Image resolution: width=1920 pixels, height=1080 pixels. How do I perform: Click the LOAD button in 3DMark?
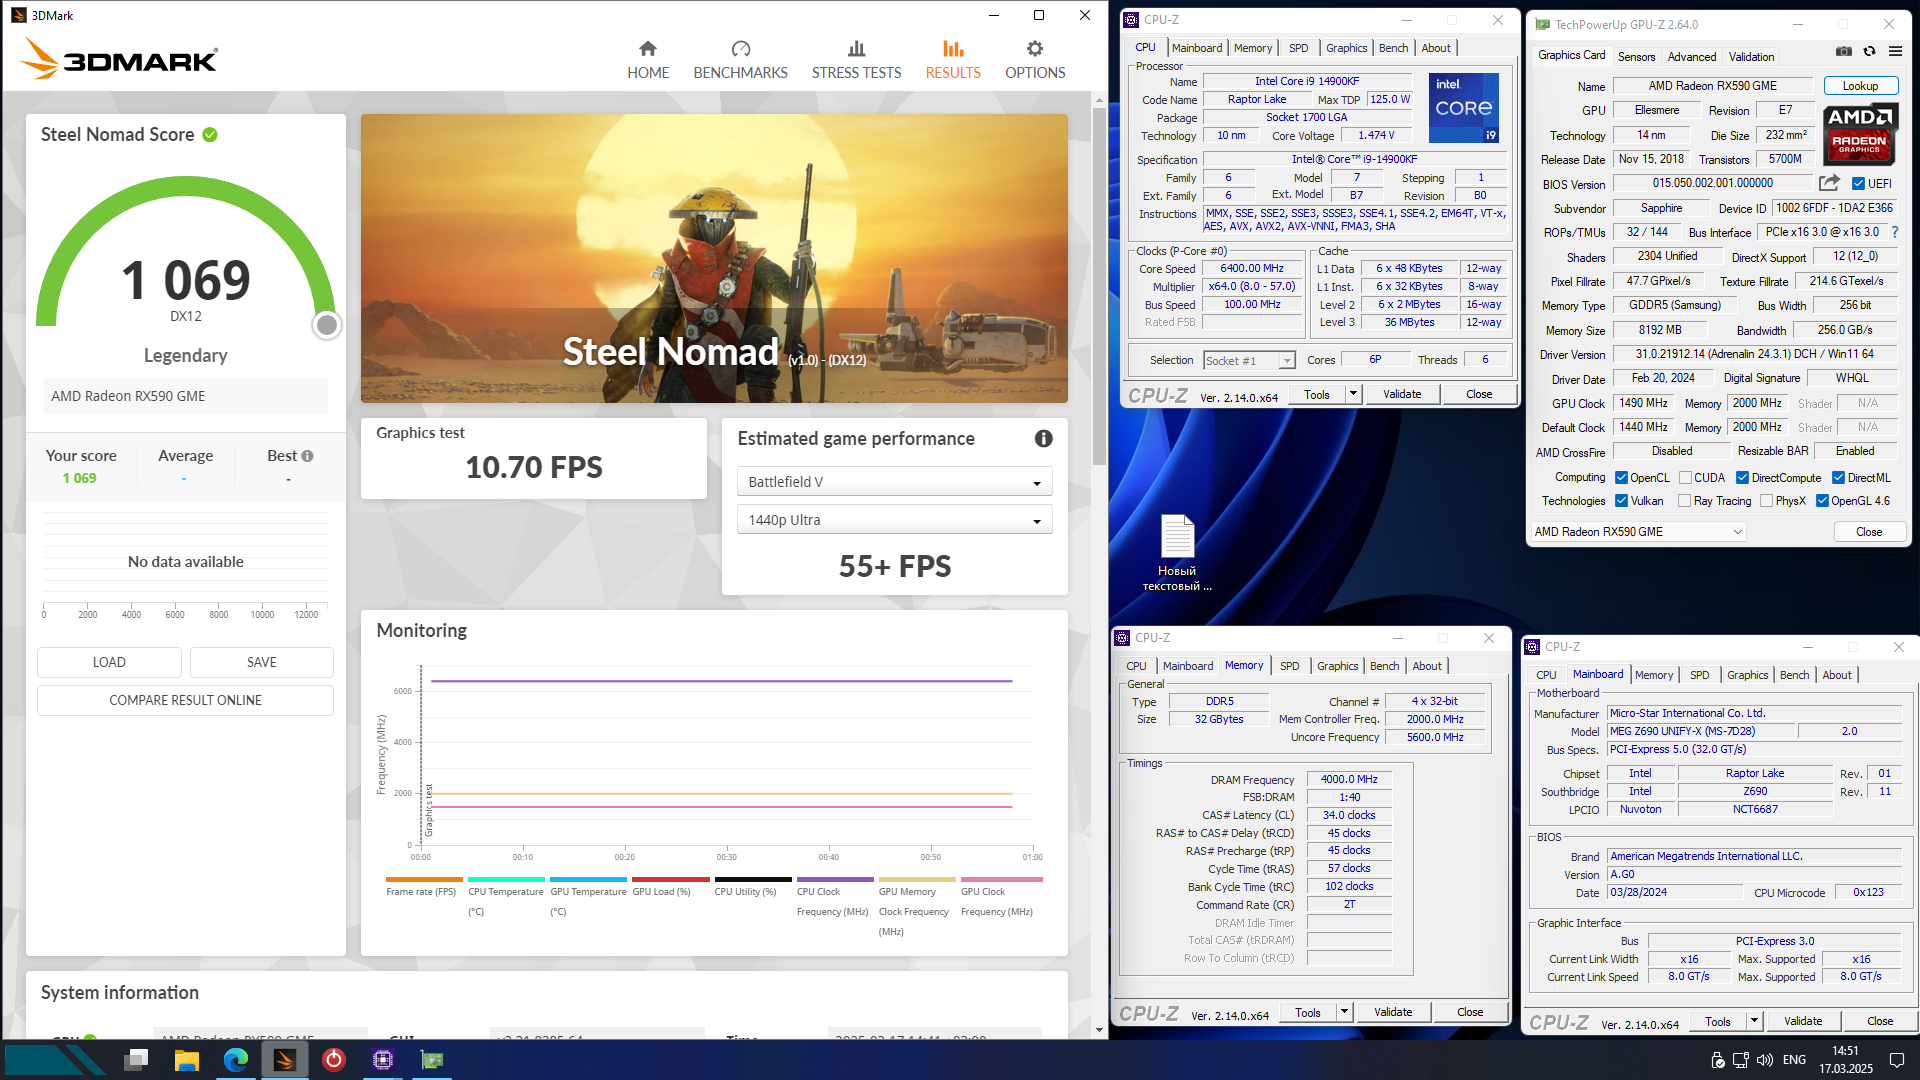(x=109, y=662)
